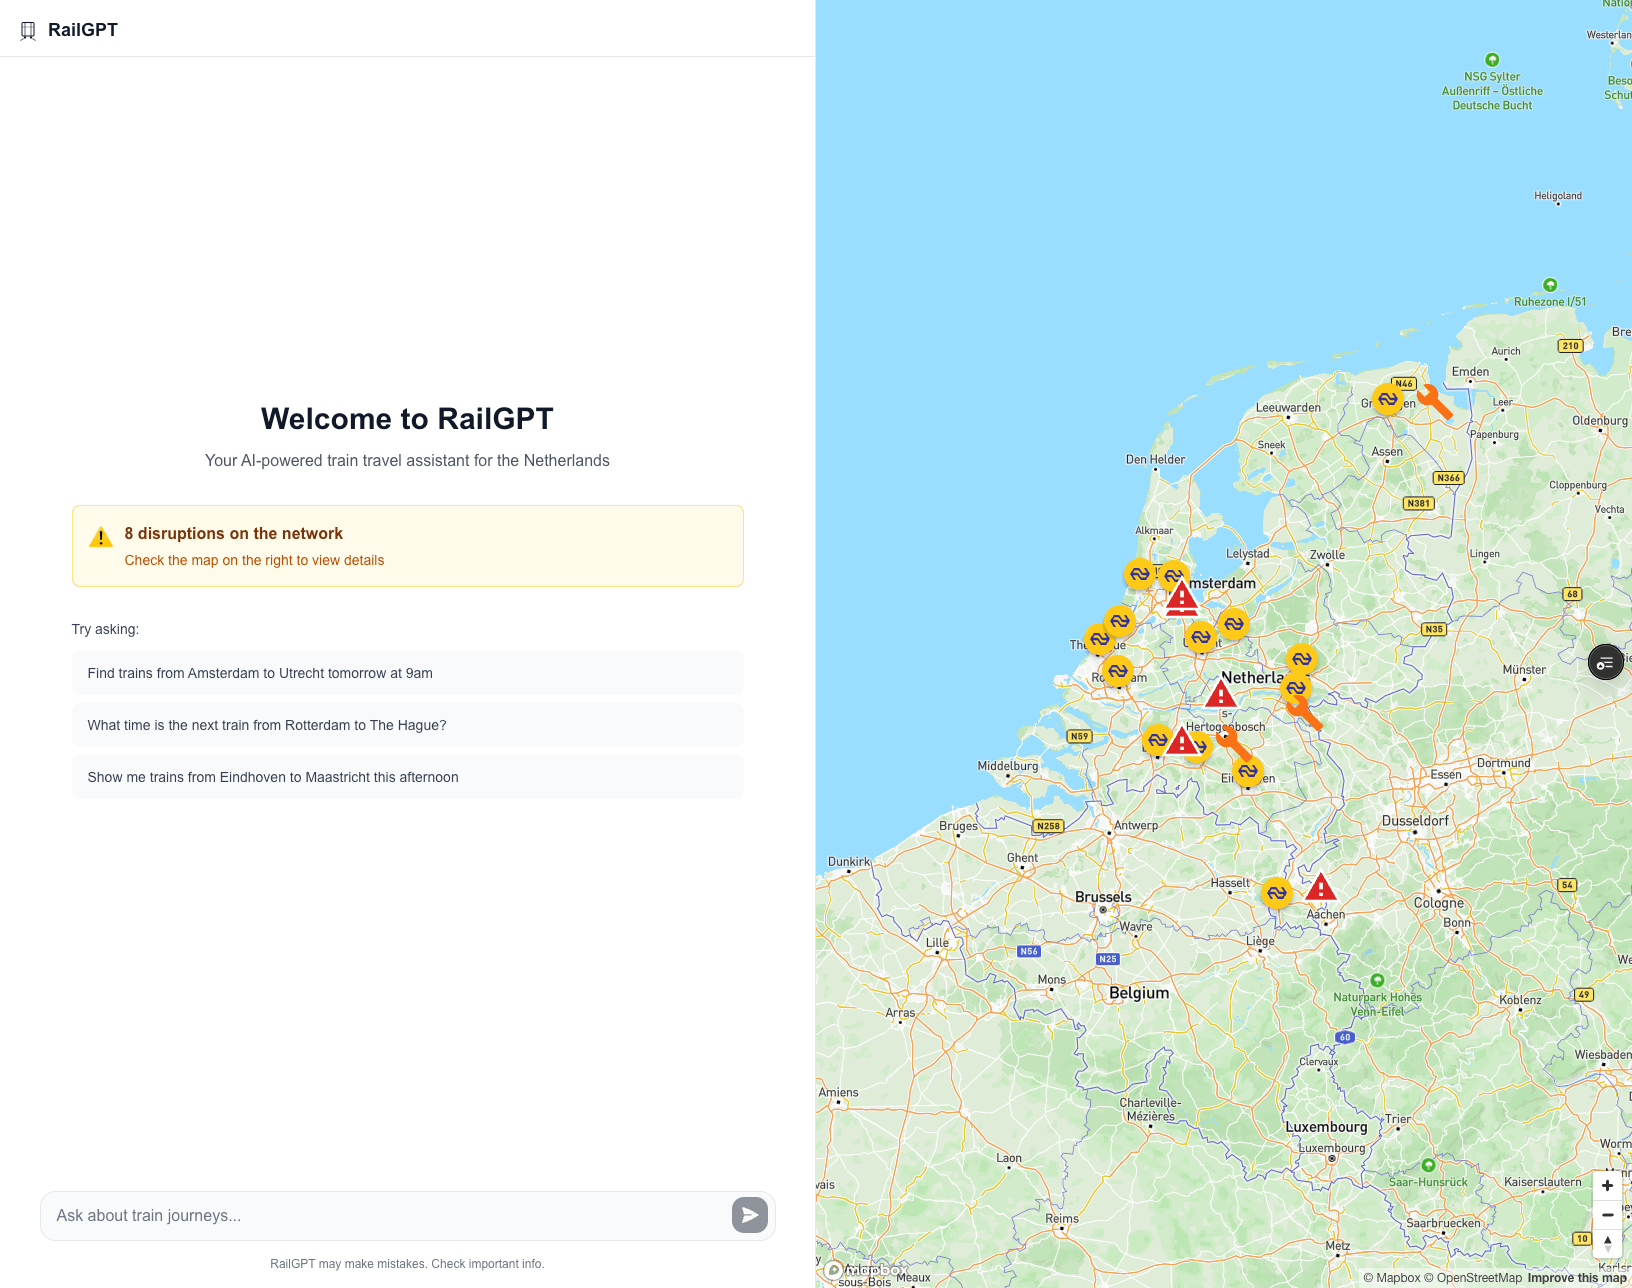Zoom out on the map
This screenshot has height=1288, width=1632.
[x=1607, y=1215]
